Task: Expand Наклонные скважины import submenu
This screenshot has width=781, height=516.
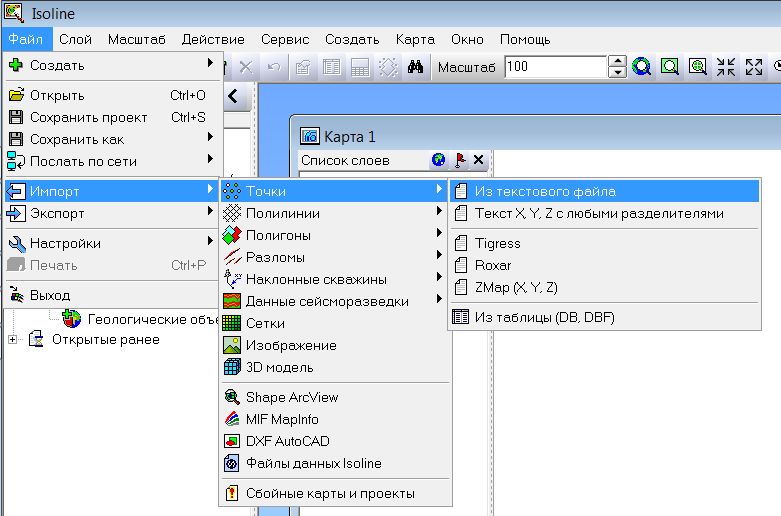Action: [335, 279]
